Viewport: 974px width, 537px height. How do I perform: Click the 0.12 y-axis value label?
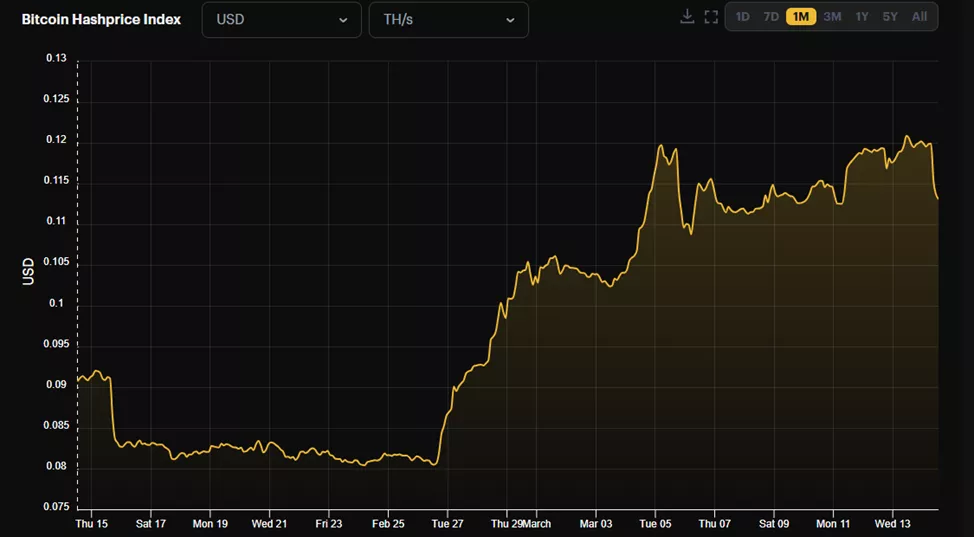(56, 140)
